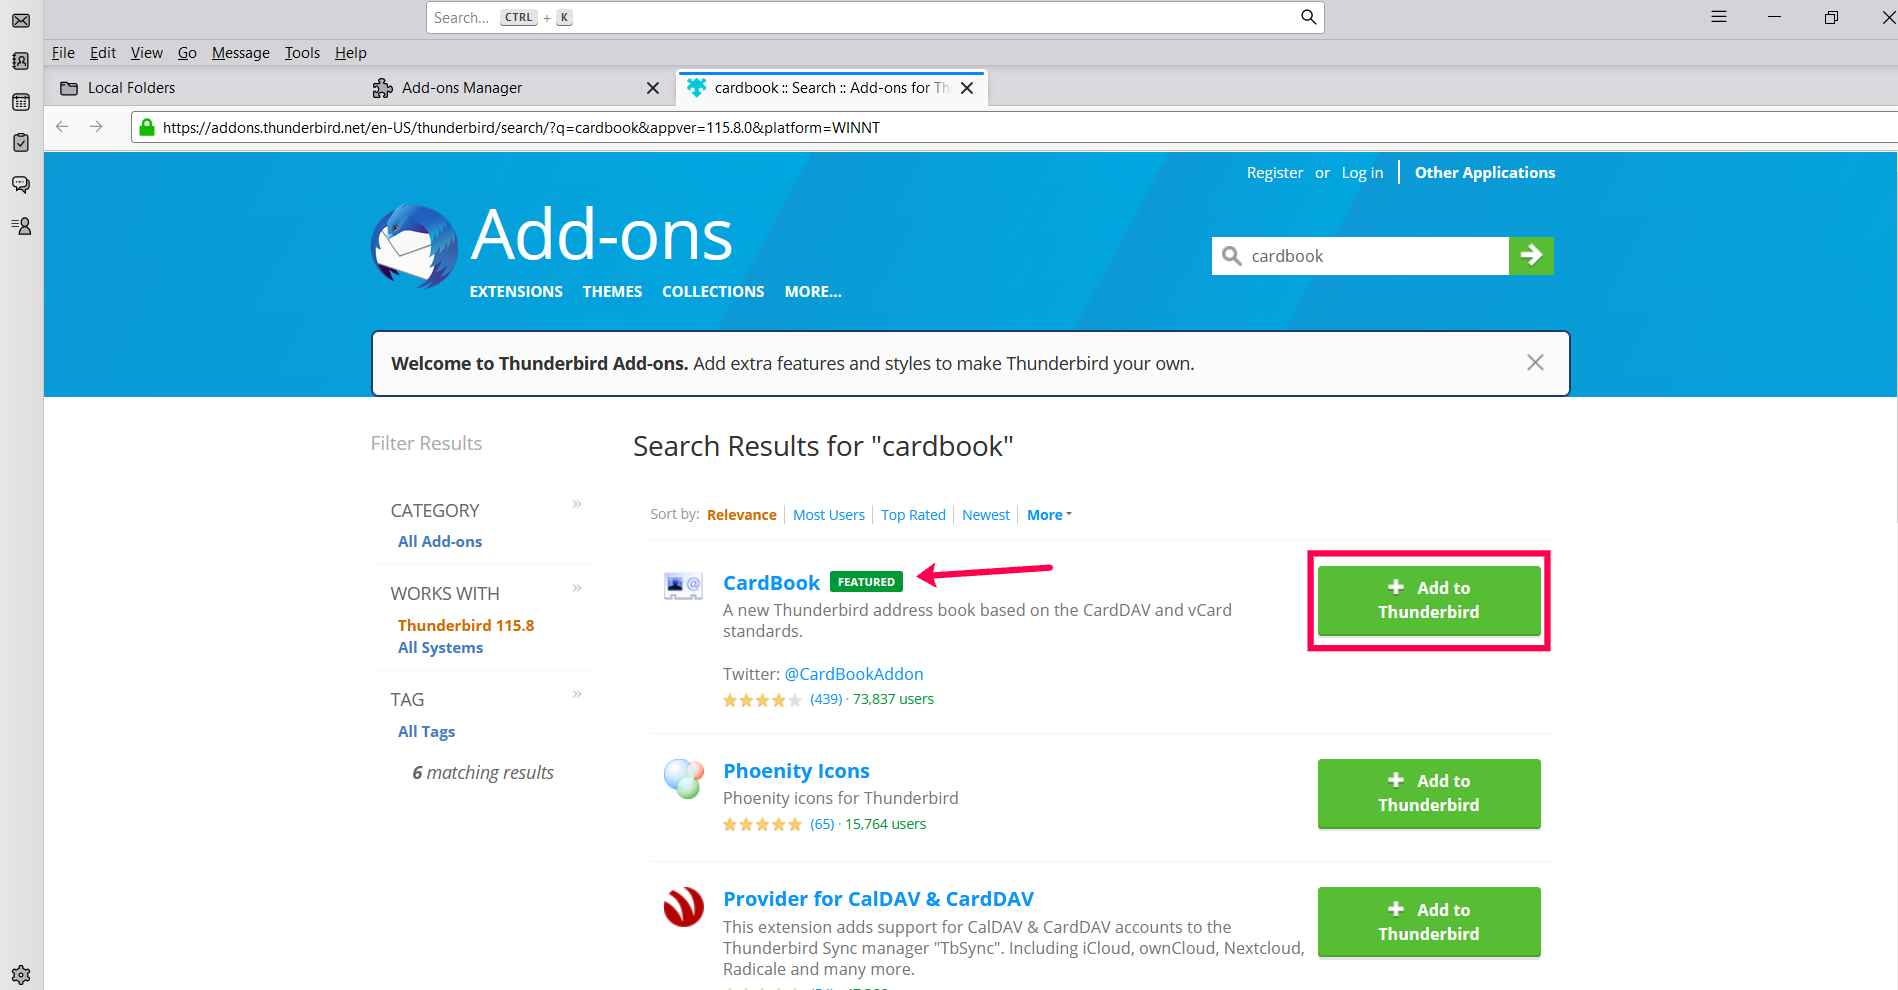Add CardBook to Thunderbird
The image size is (1898, 990).
click(1429, 600)
